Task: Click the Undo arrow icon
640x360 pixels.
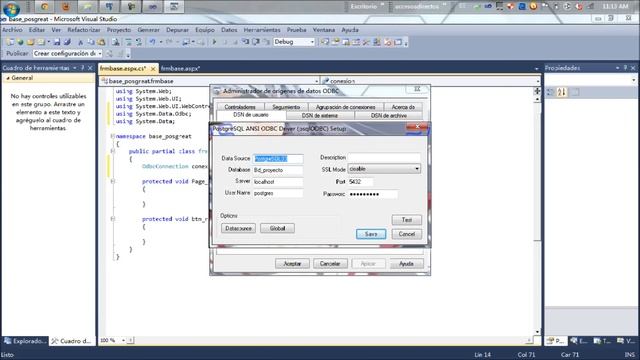Action: point(152,42)
